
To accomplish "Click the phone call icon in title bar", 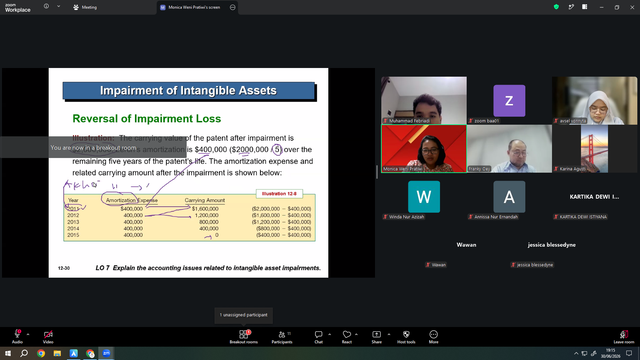I will pos(571,7).
